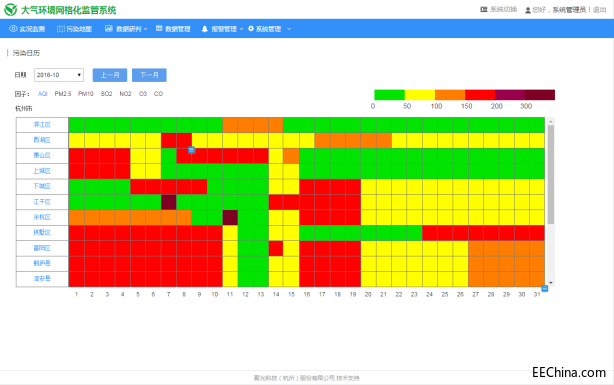Click the 数据研判 chart icon

coord(108,29)
